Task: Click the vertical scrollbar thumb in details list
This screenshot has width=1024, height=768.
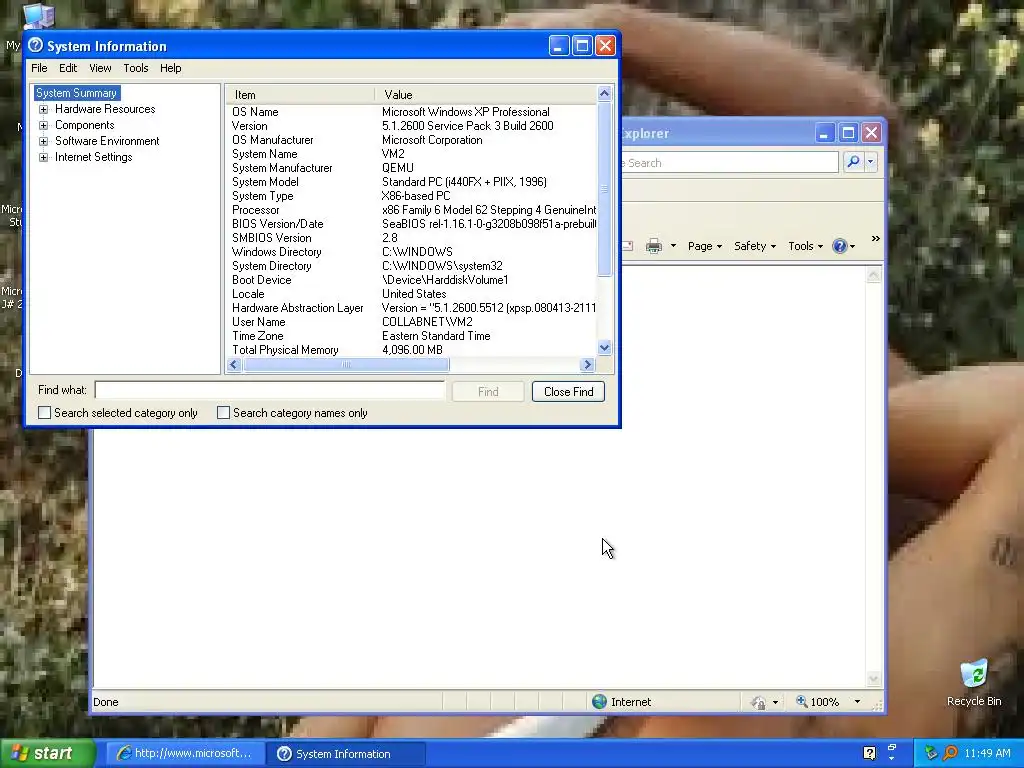Action: tap(604, 189)
